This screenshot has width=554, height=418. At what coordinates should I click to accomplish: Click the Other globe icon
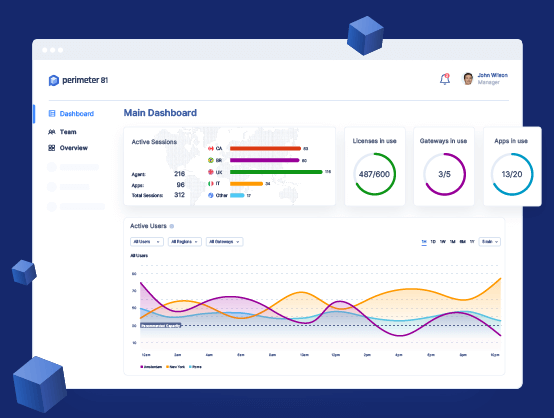click(211, 195)
